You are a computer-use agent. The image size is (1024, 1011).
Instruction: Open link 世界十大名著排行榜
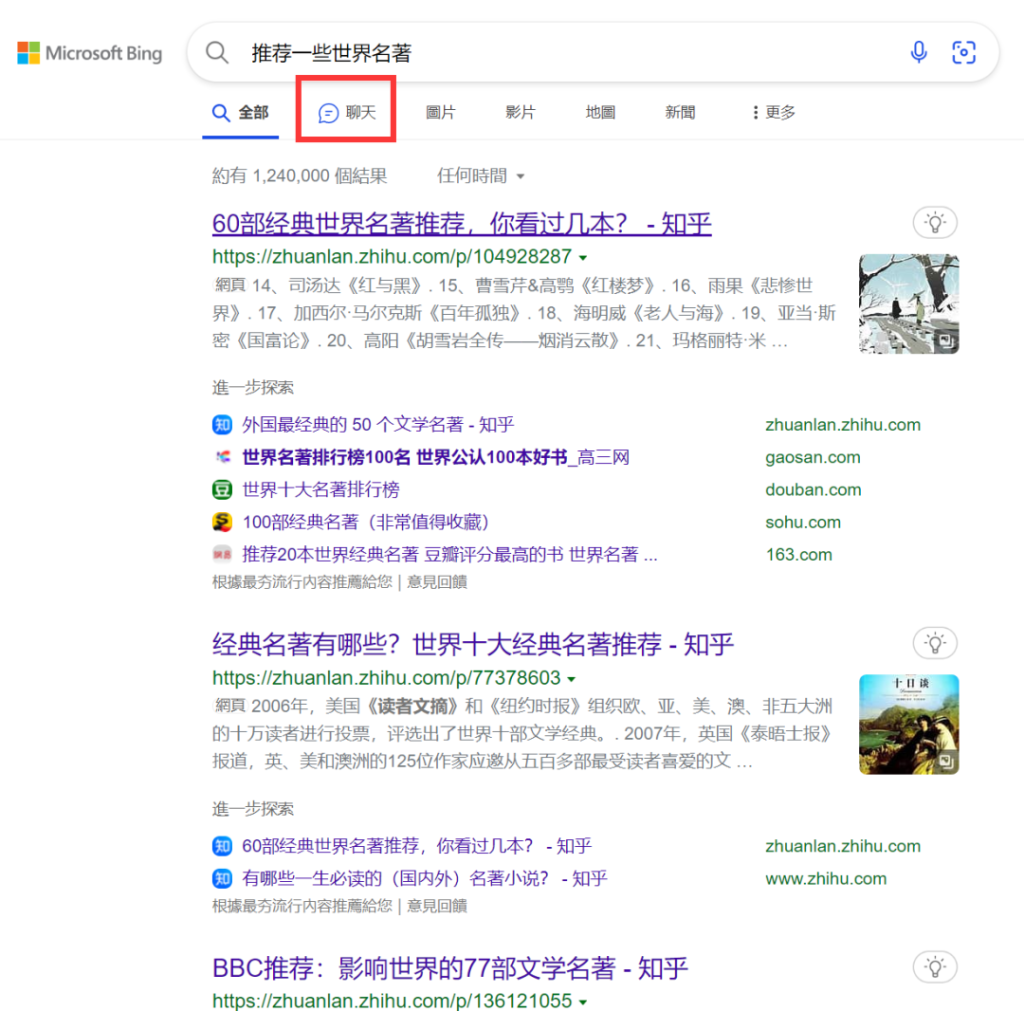pos(321,490)
